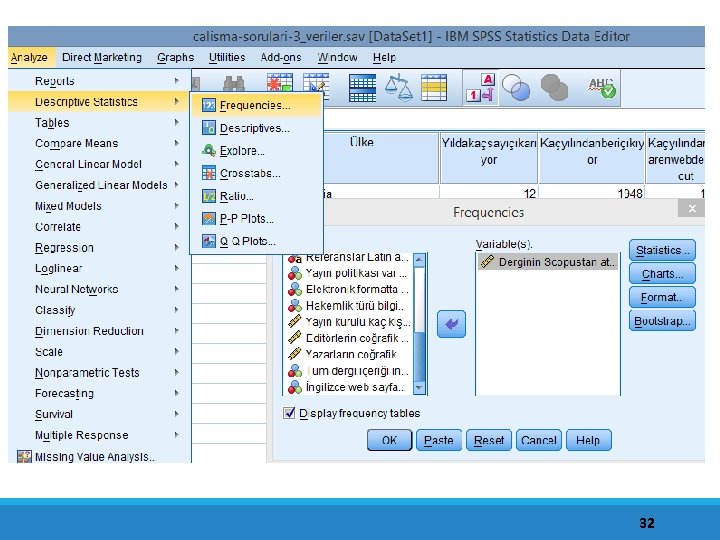Click the Format button
This screenshot has height=540, width=720.
(x=662, y=298)
